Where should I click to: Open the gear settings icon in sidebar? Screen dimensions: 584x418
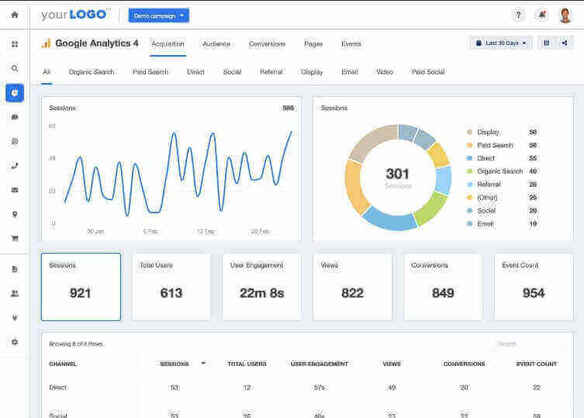(x=15, y=342)
